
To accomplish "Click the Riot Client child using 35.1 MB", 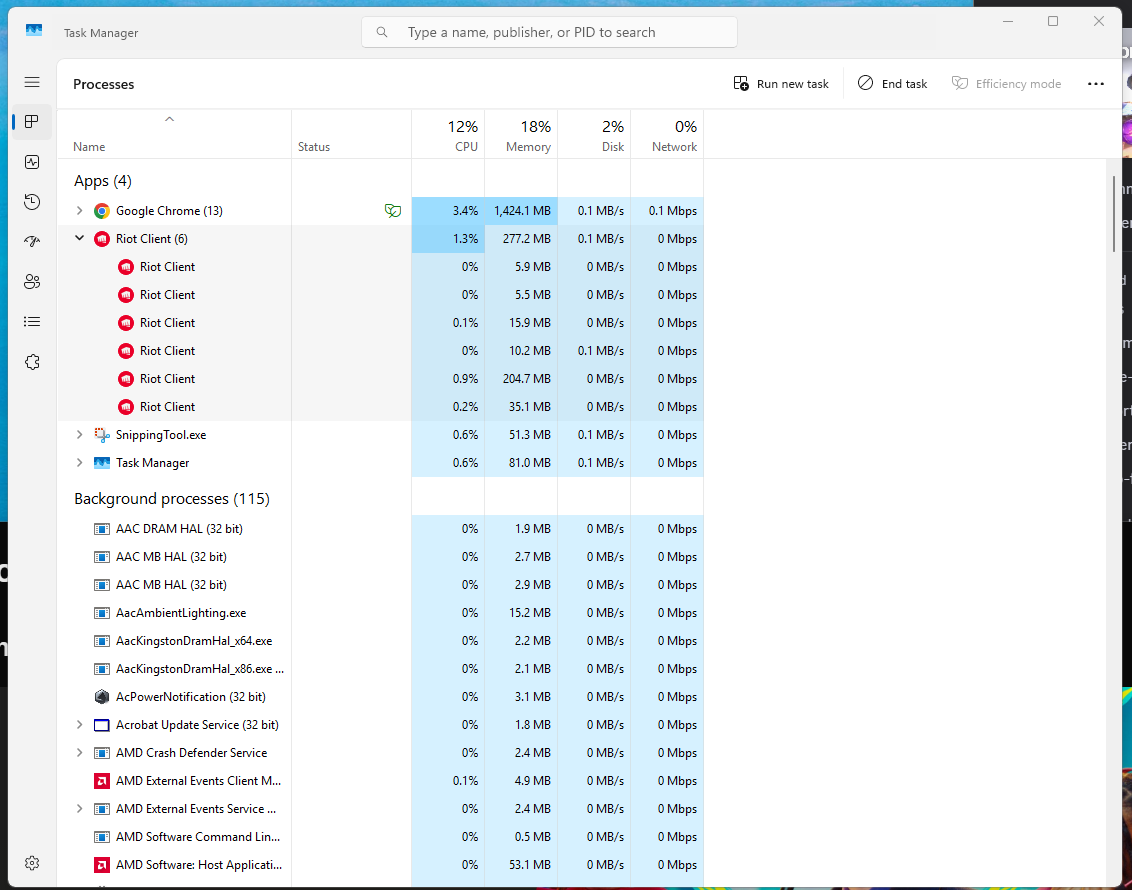I will pos(380,407).
